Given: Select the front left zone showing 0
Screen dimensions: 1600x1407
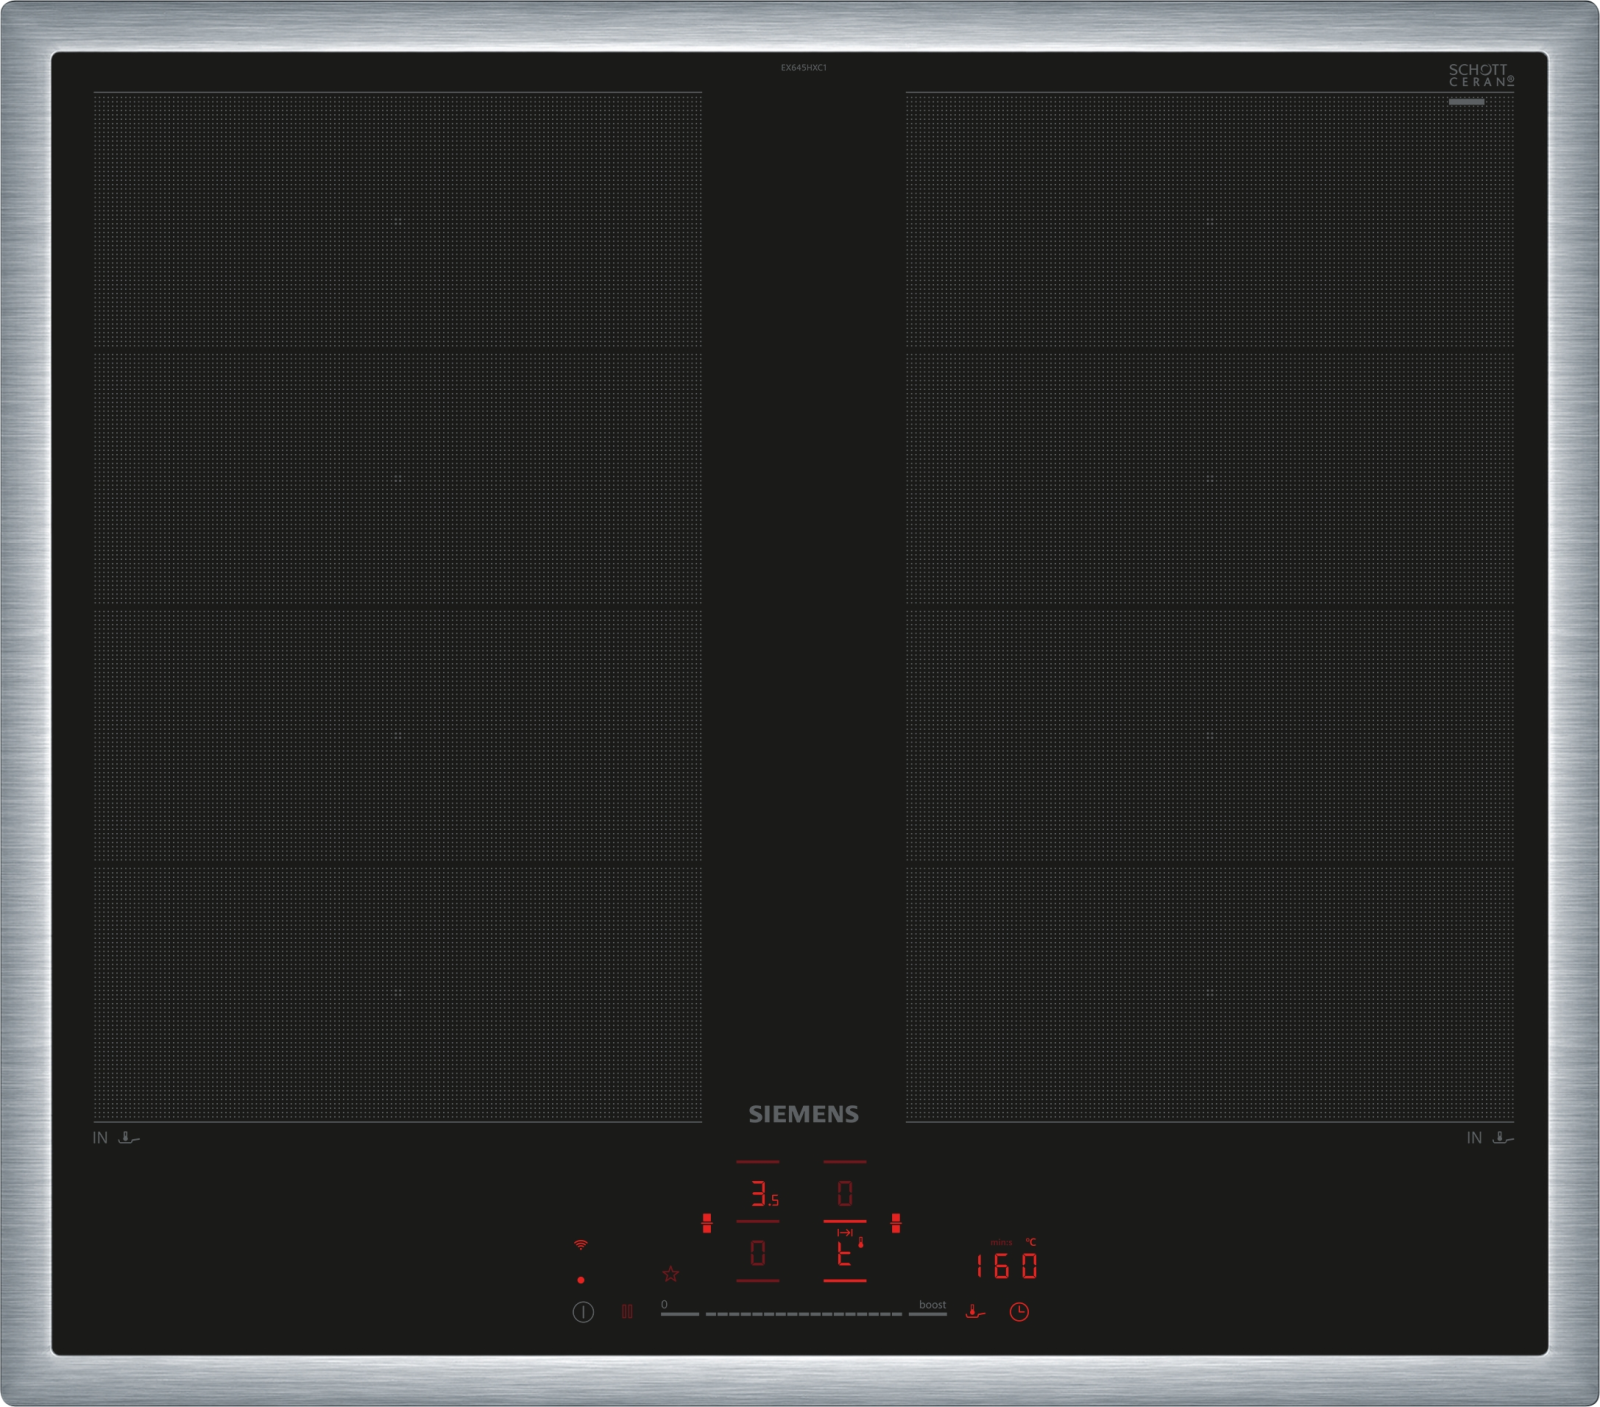Looking at the screenshot, I should click(x=758, y=1254).
